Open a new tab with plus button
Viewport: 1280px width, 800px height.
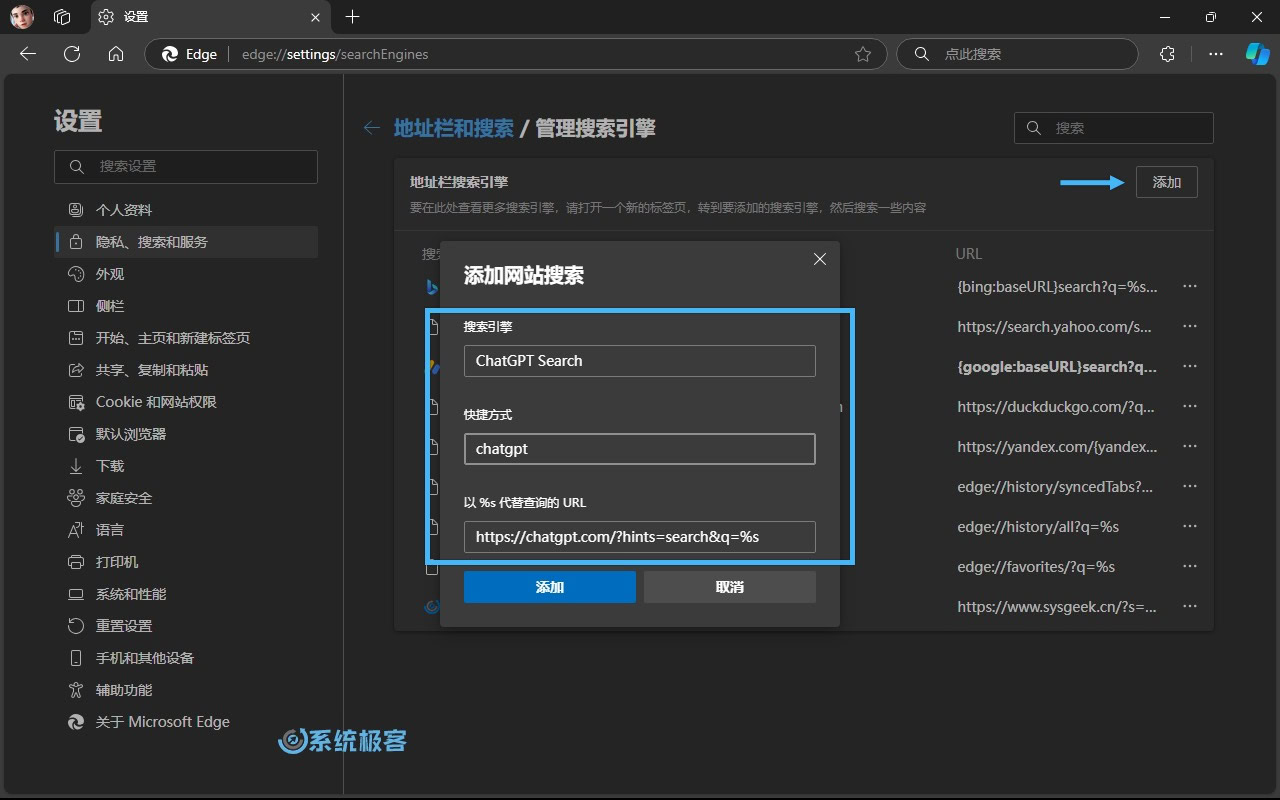352,16
